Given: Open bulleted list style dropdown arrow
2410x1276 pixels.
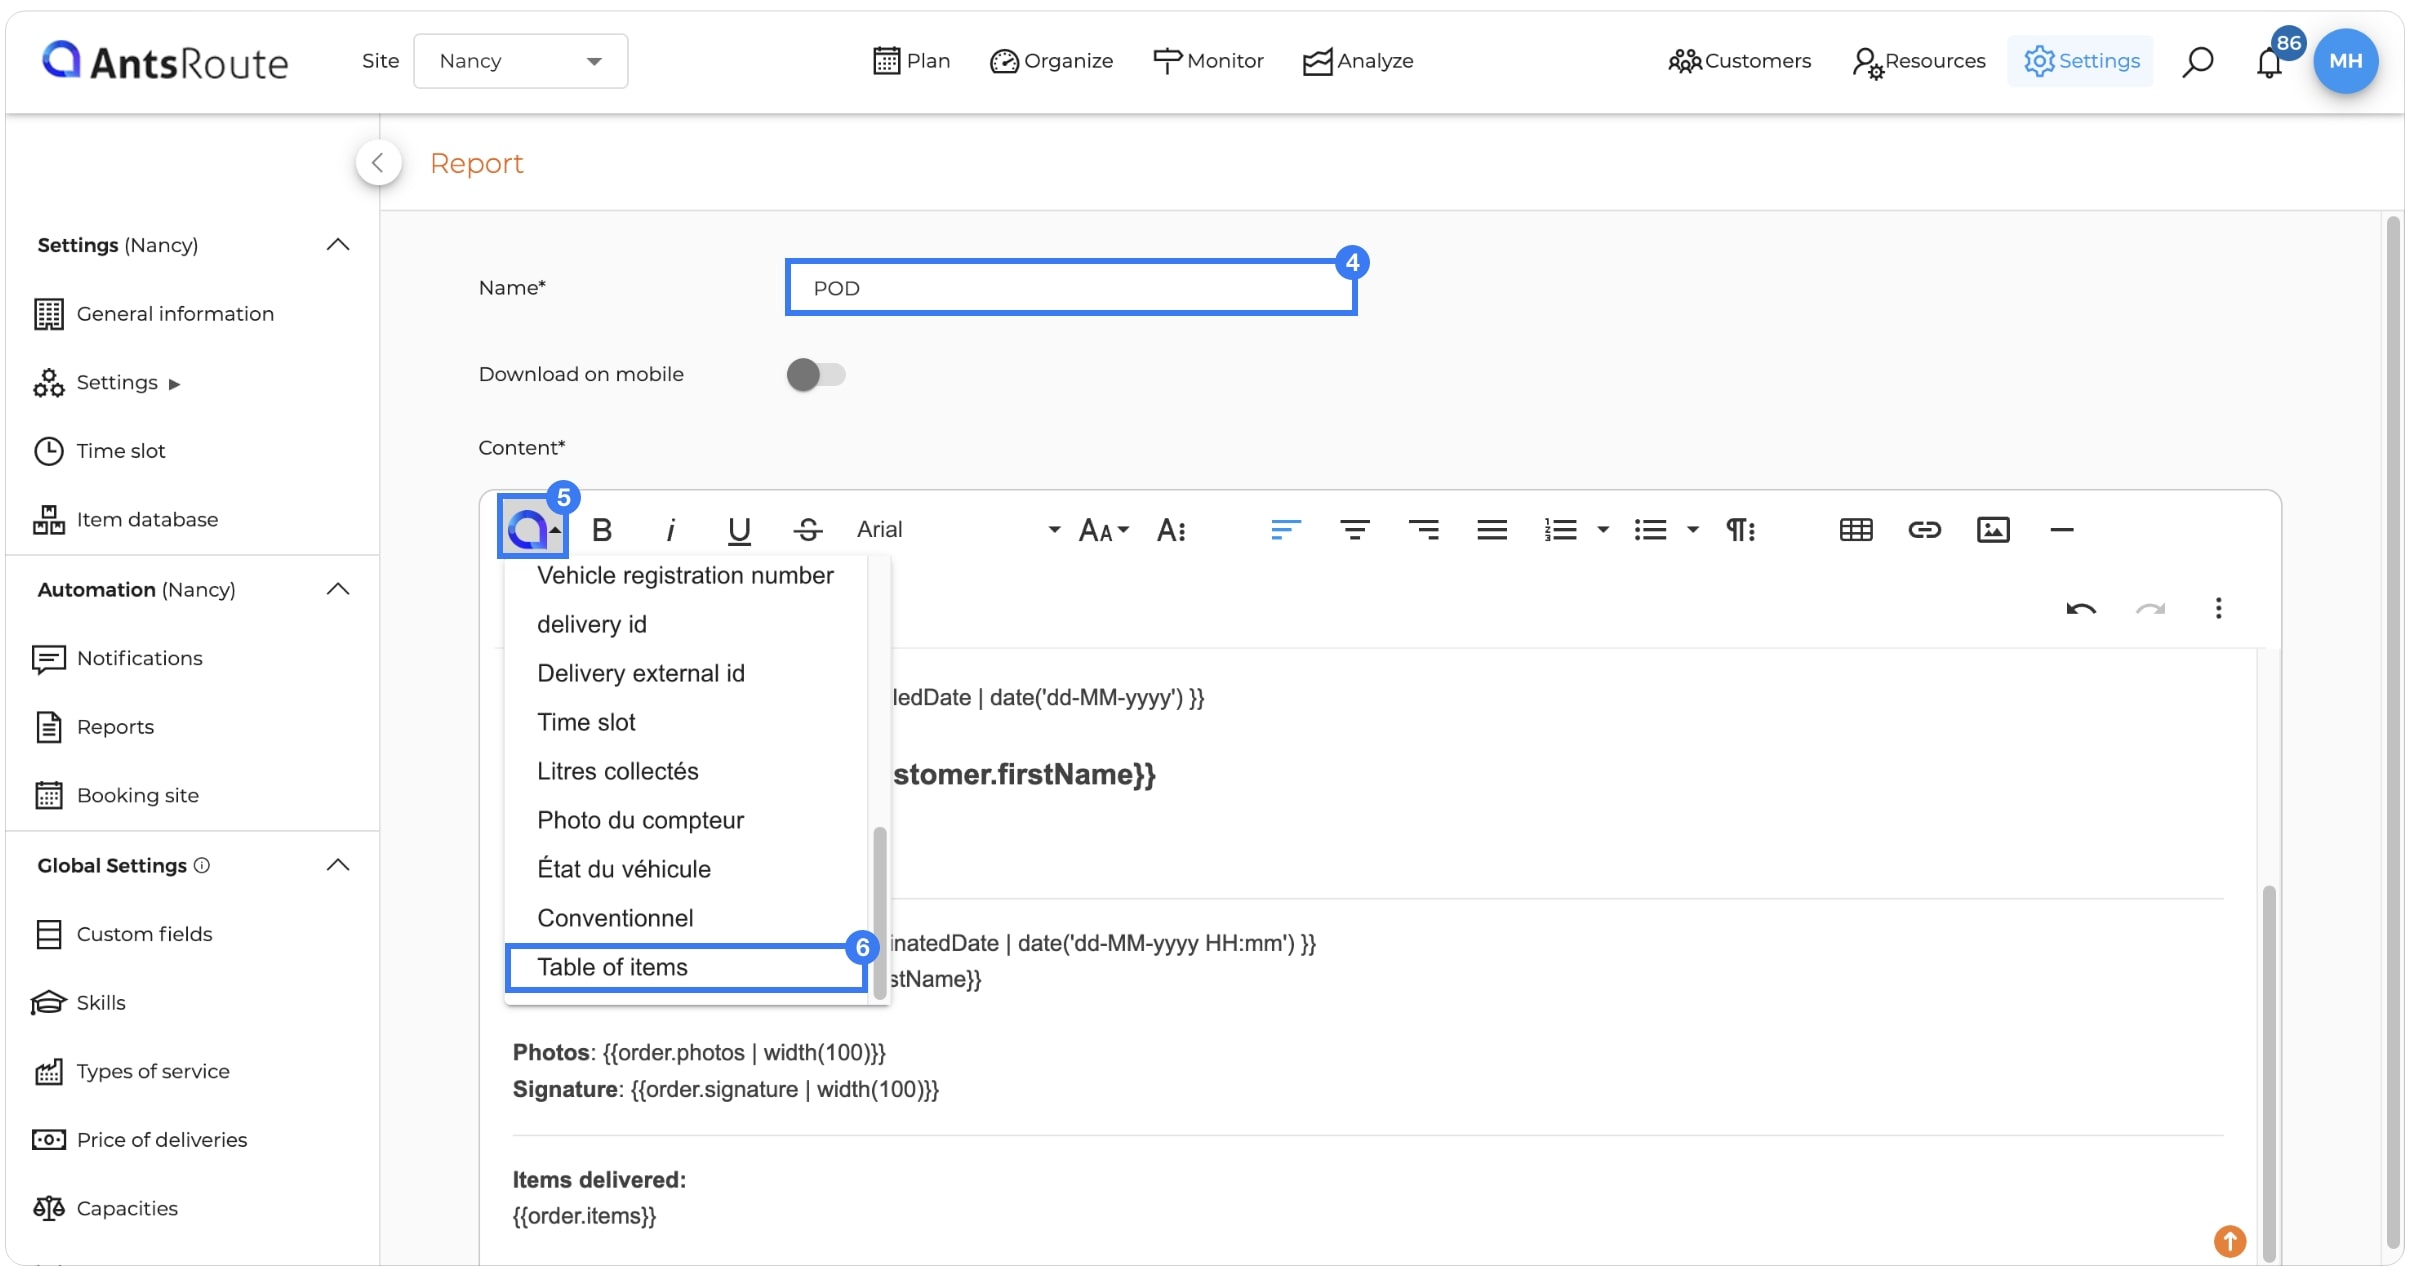Looking at the screenshot, I should tap(1693, 530).
